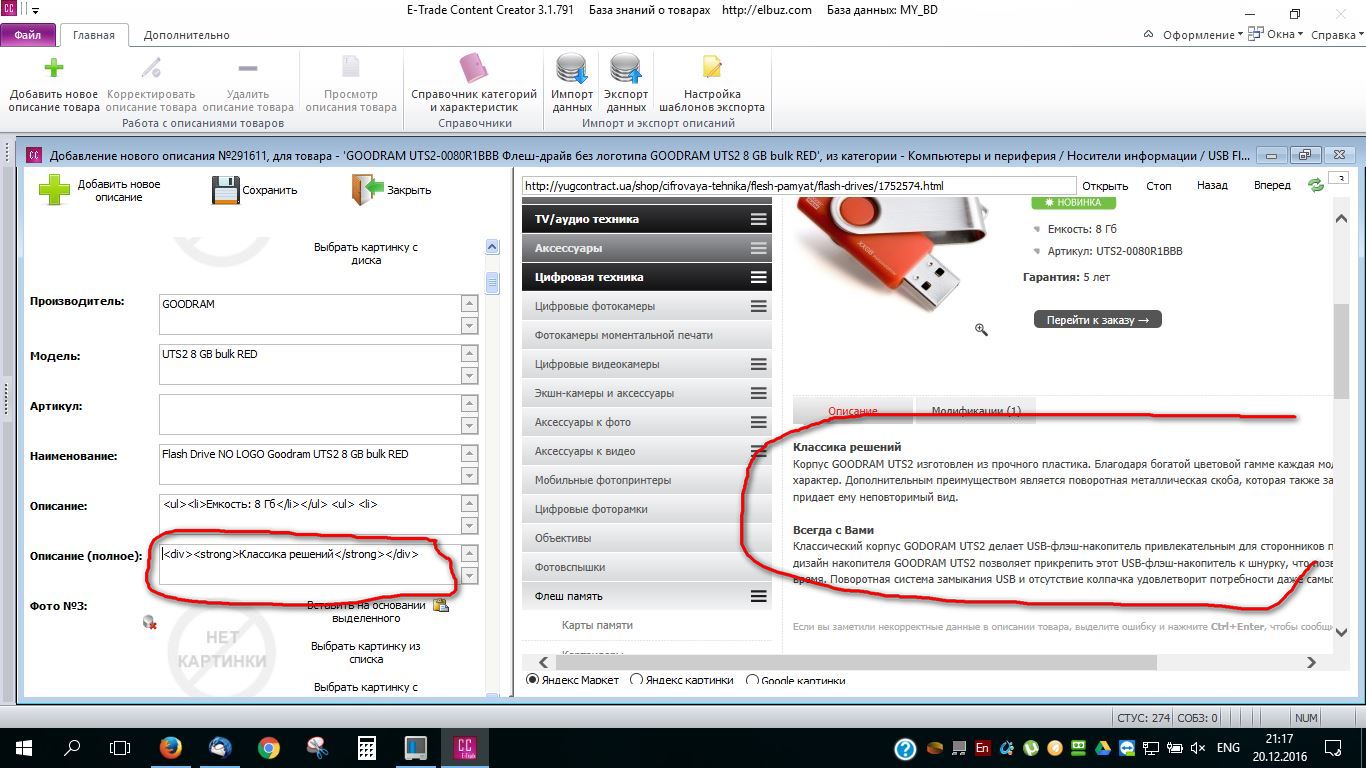Expand Флеш память submenu
This screenshot has width=1366, height=768.
(x=759, y=596)
